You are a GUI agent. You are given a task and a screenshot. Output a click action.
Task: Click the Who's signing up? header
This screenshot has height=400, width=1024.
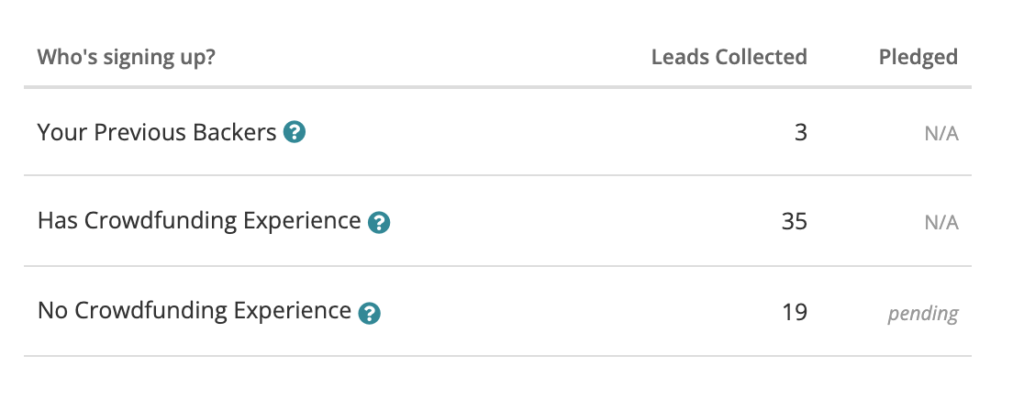coord(126,58)
